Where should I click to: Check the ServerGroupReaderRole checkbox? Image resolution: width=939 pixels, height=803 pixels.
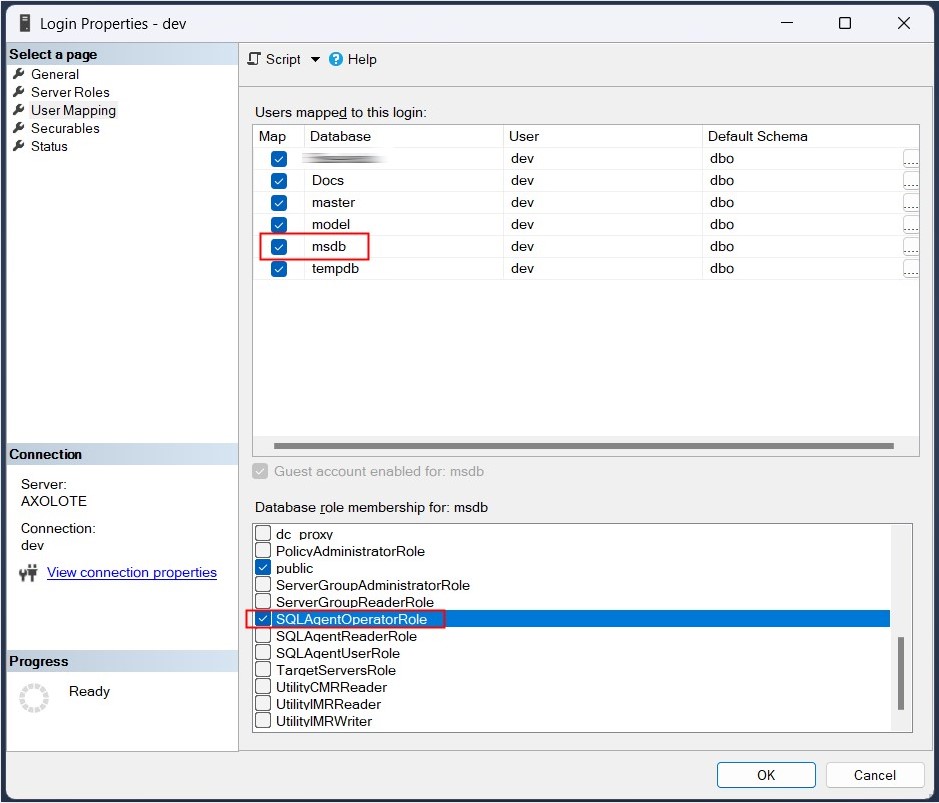click(263, 601)
